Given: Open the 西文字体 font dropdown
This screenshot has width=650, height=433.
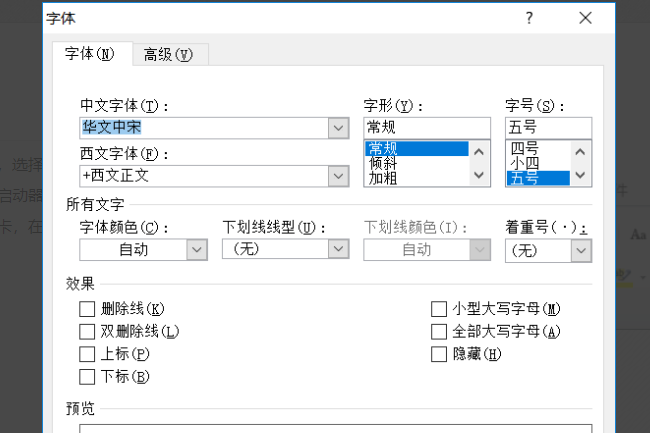Looking at the screenshot, I should coord(338,176).
